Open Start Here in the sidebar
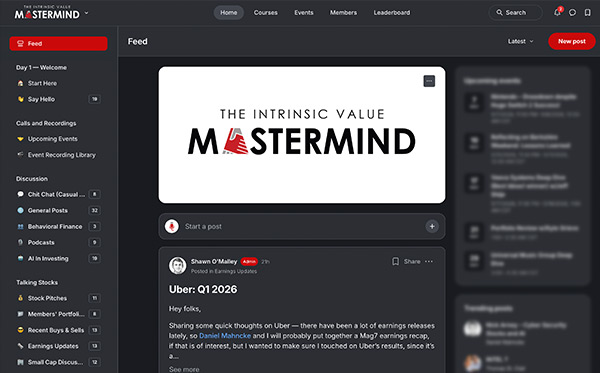 (59, 83)
